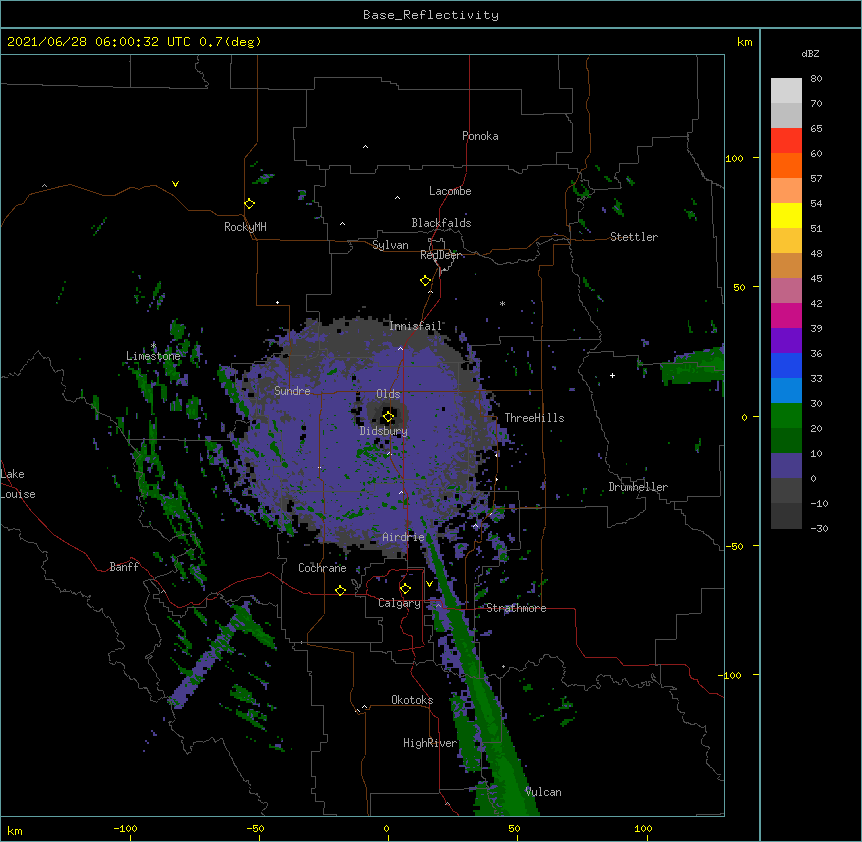Choose the purple 36-39 dBZ swatch
Viewport: 862px width, 842px height.
pyautogui.click(x=786, y=341)
